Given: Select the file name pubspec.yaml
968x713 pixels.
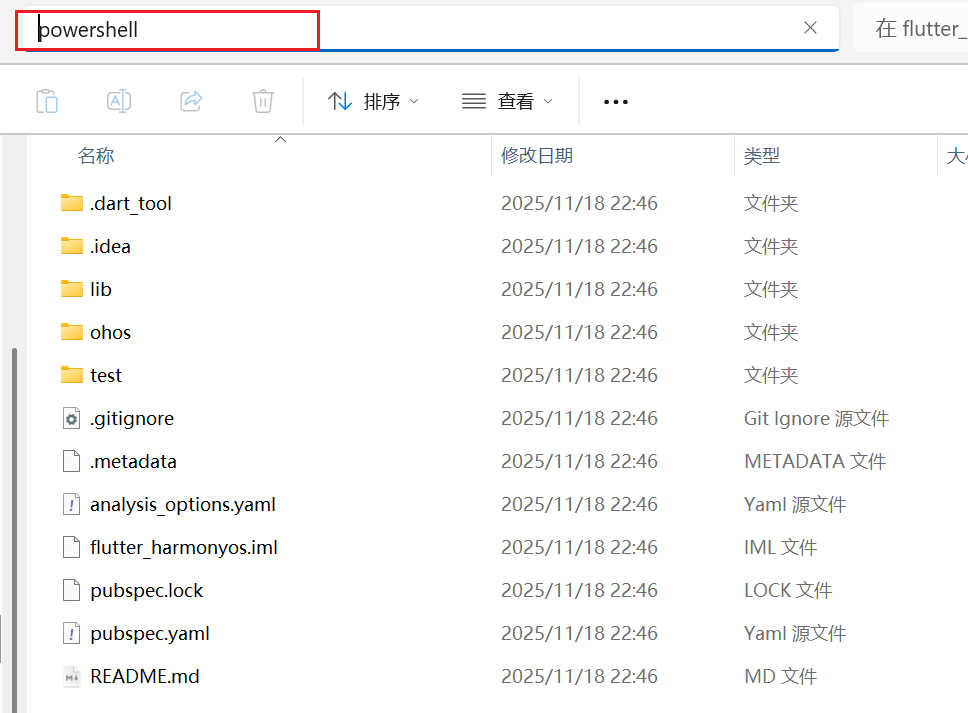Looking at the screenshot, I should pos(150,634).
